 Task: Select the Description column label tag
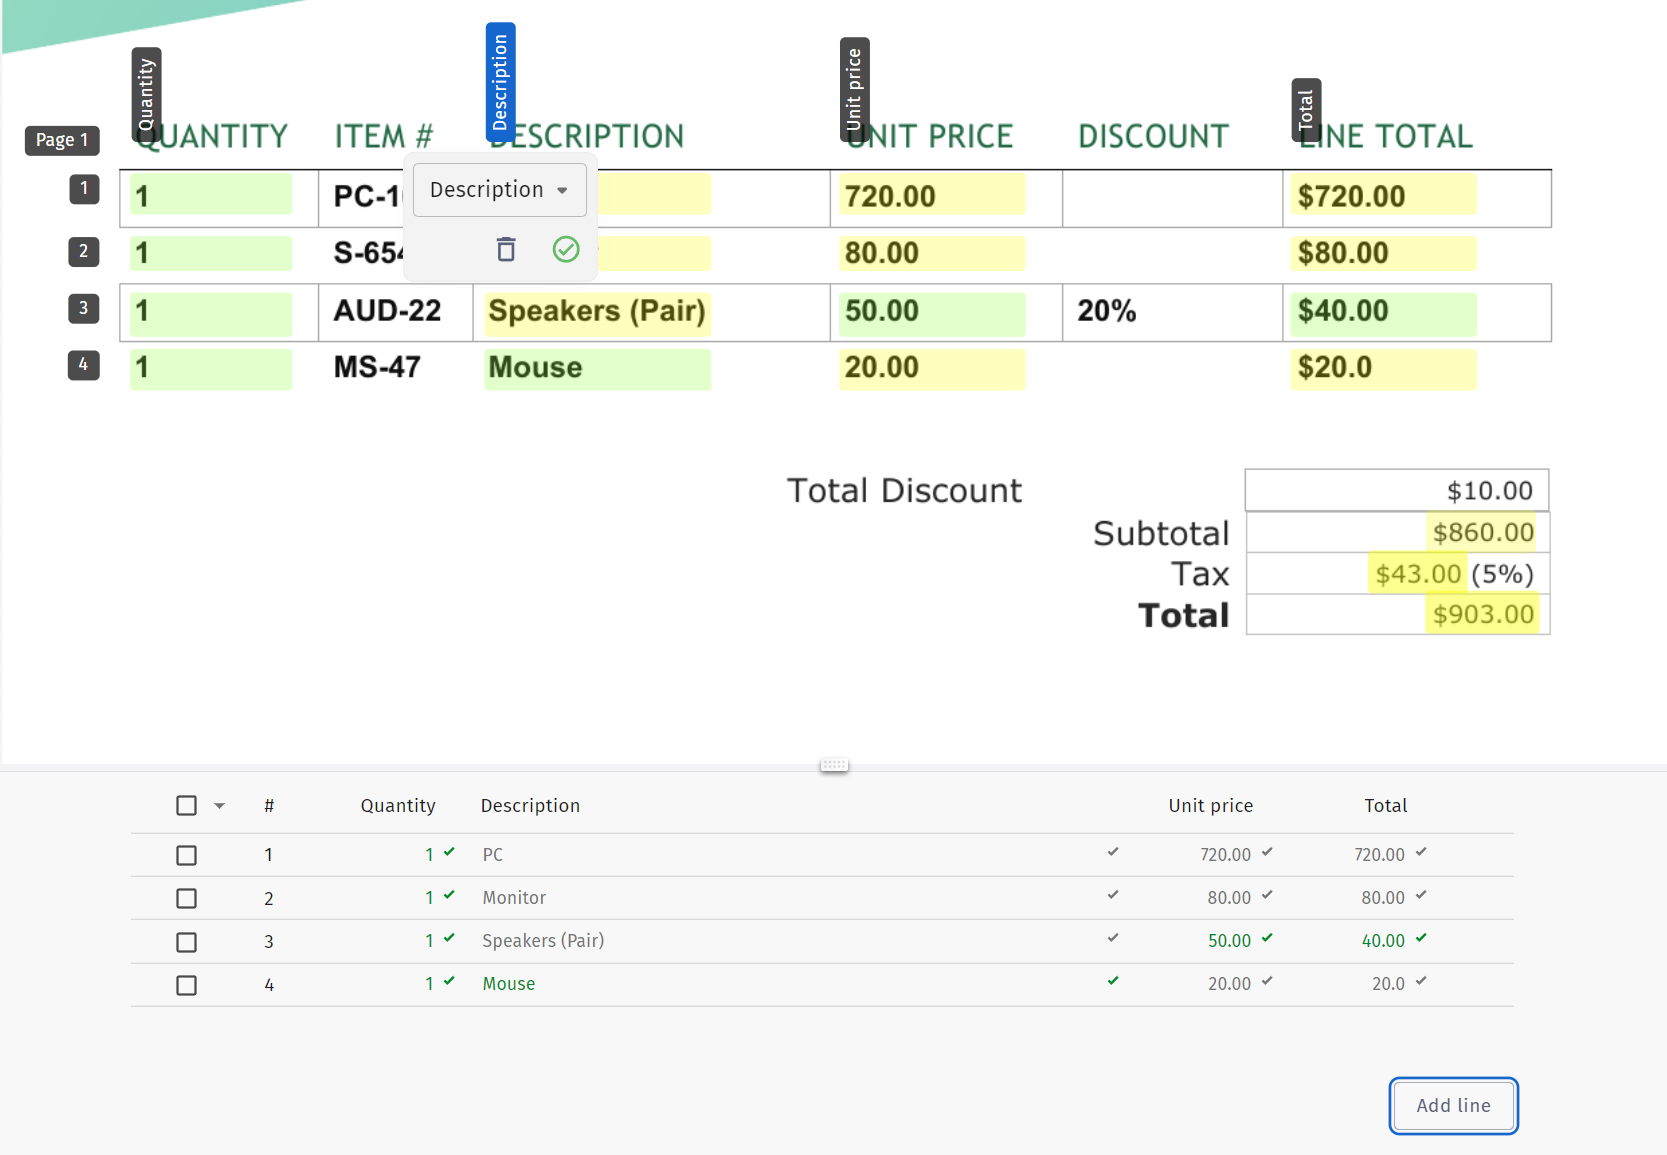coord(500,80)
